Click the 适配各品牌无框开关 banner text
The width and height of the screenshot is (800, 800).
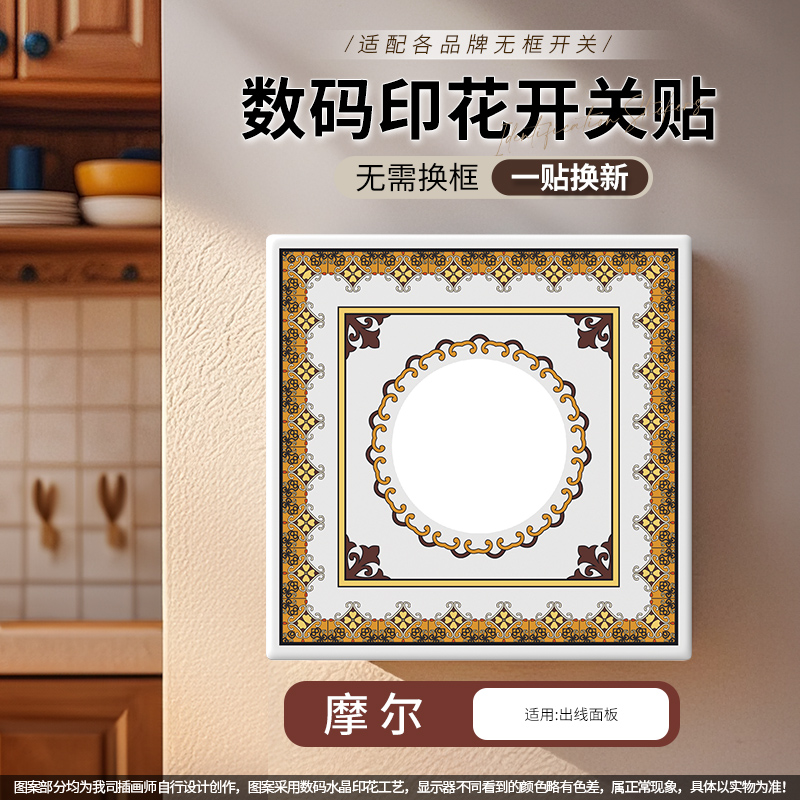pos(478,44)
